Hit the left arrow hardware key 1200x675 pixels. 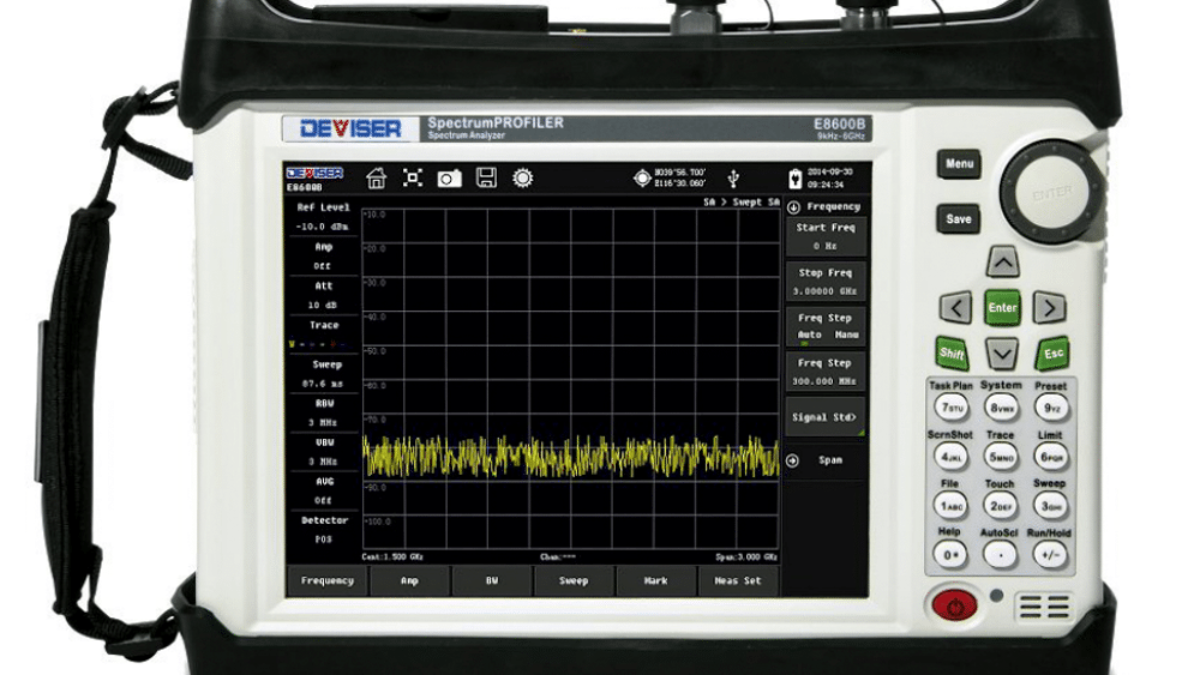[x=956, y=308]
